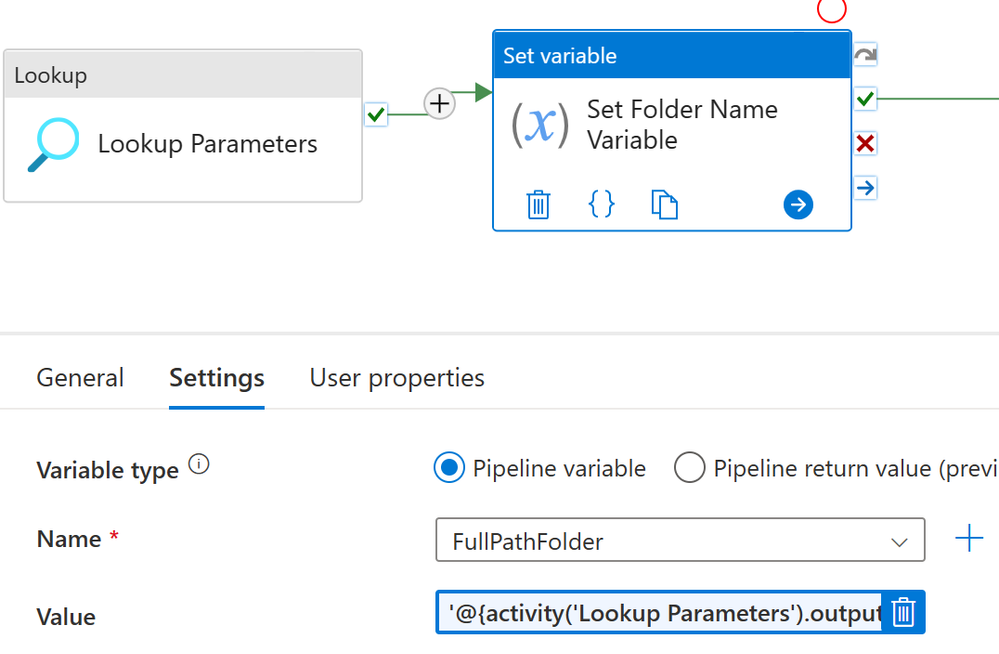Open the User properties tab

(x=397, y=378)
